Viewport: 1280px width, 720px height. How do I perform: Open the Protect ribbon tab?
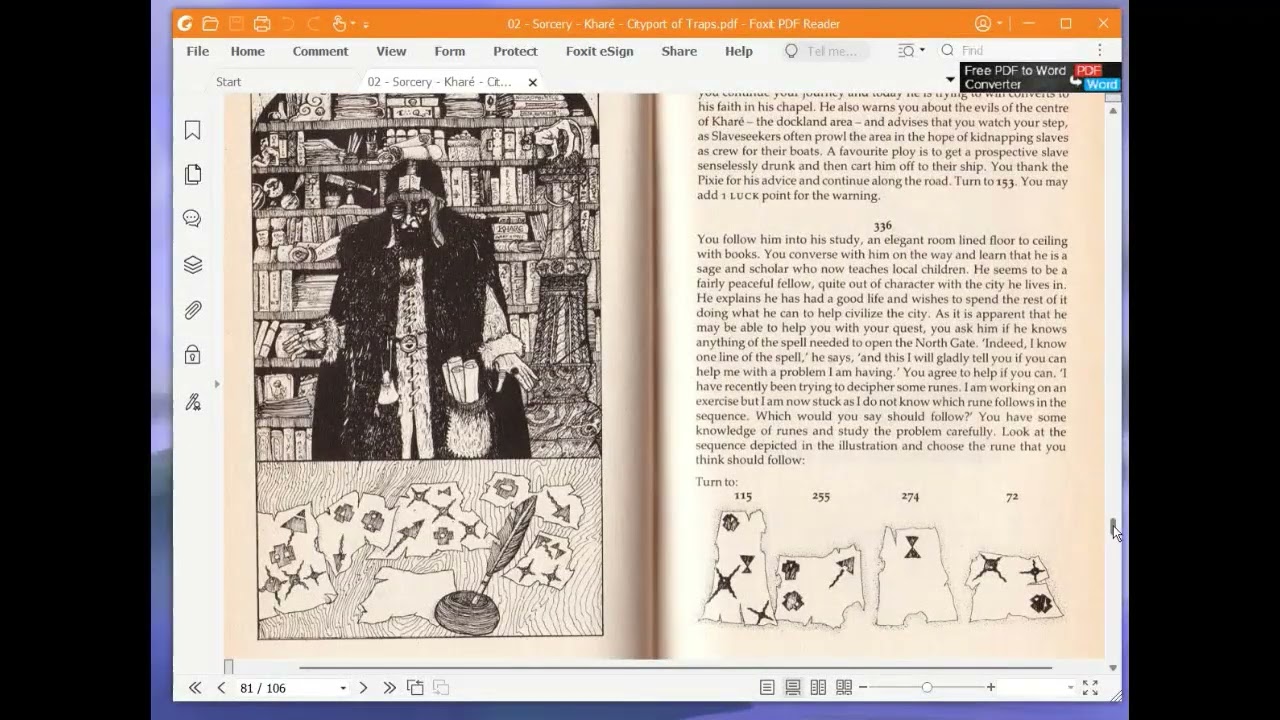click(515, 51)
